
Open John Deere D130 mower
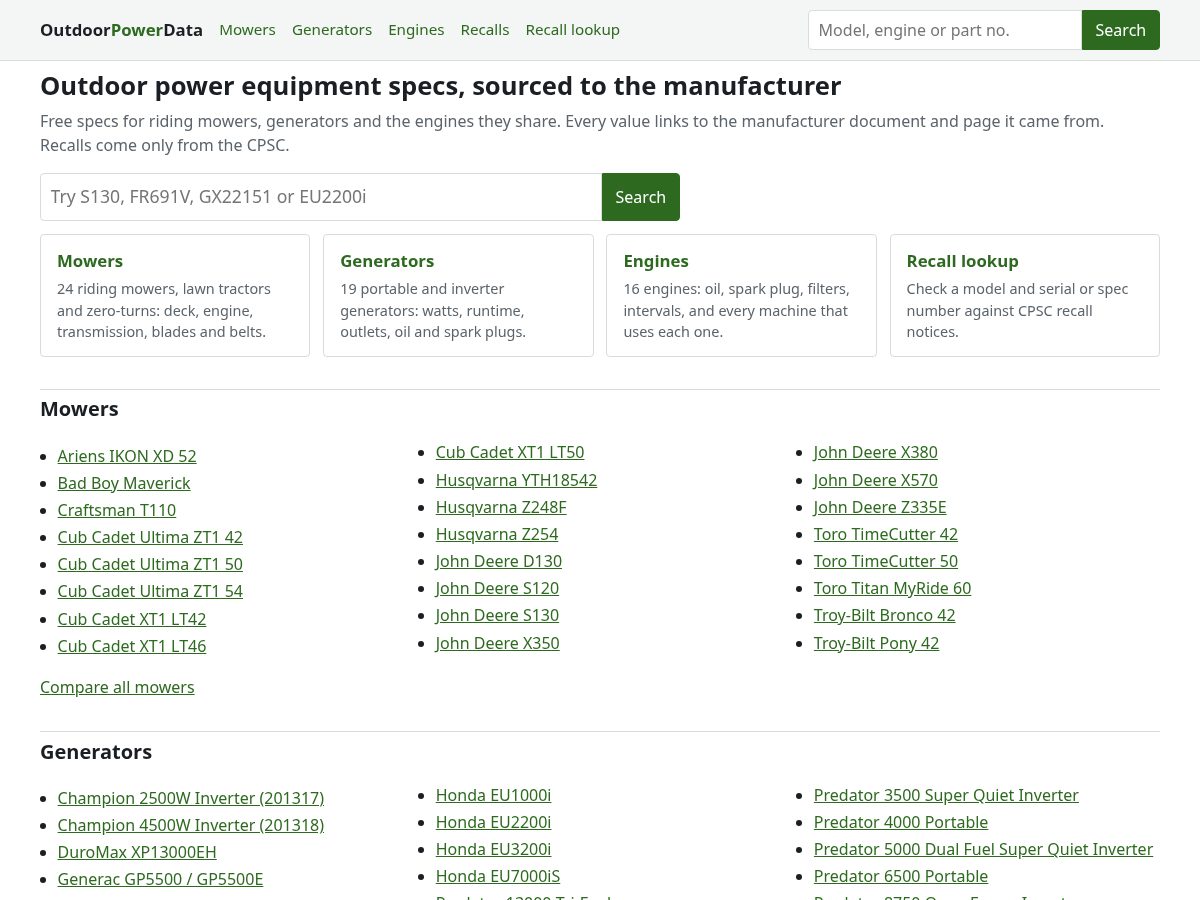[499, 561]
